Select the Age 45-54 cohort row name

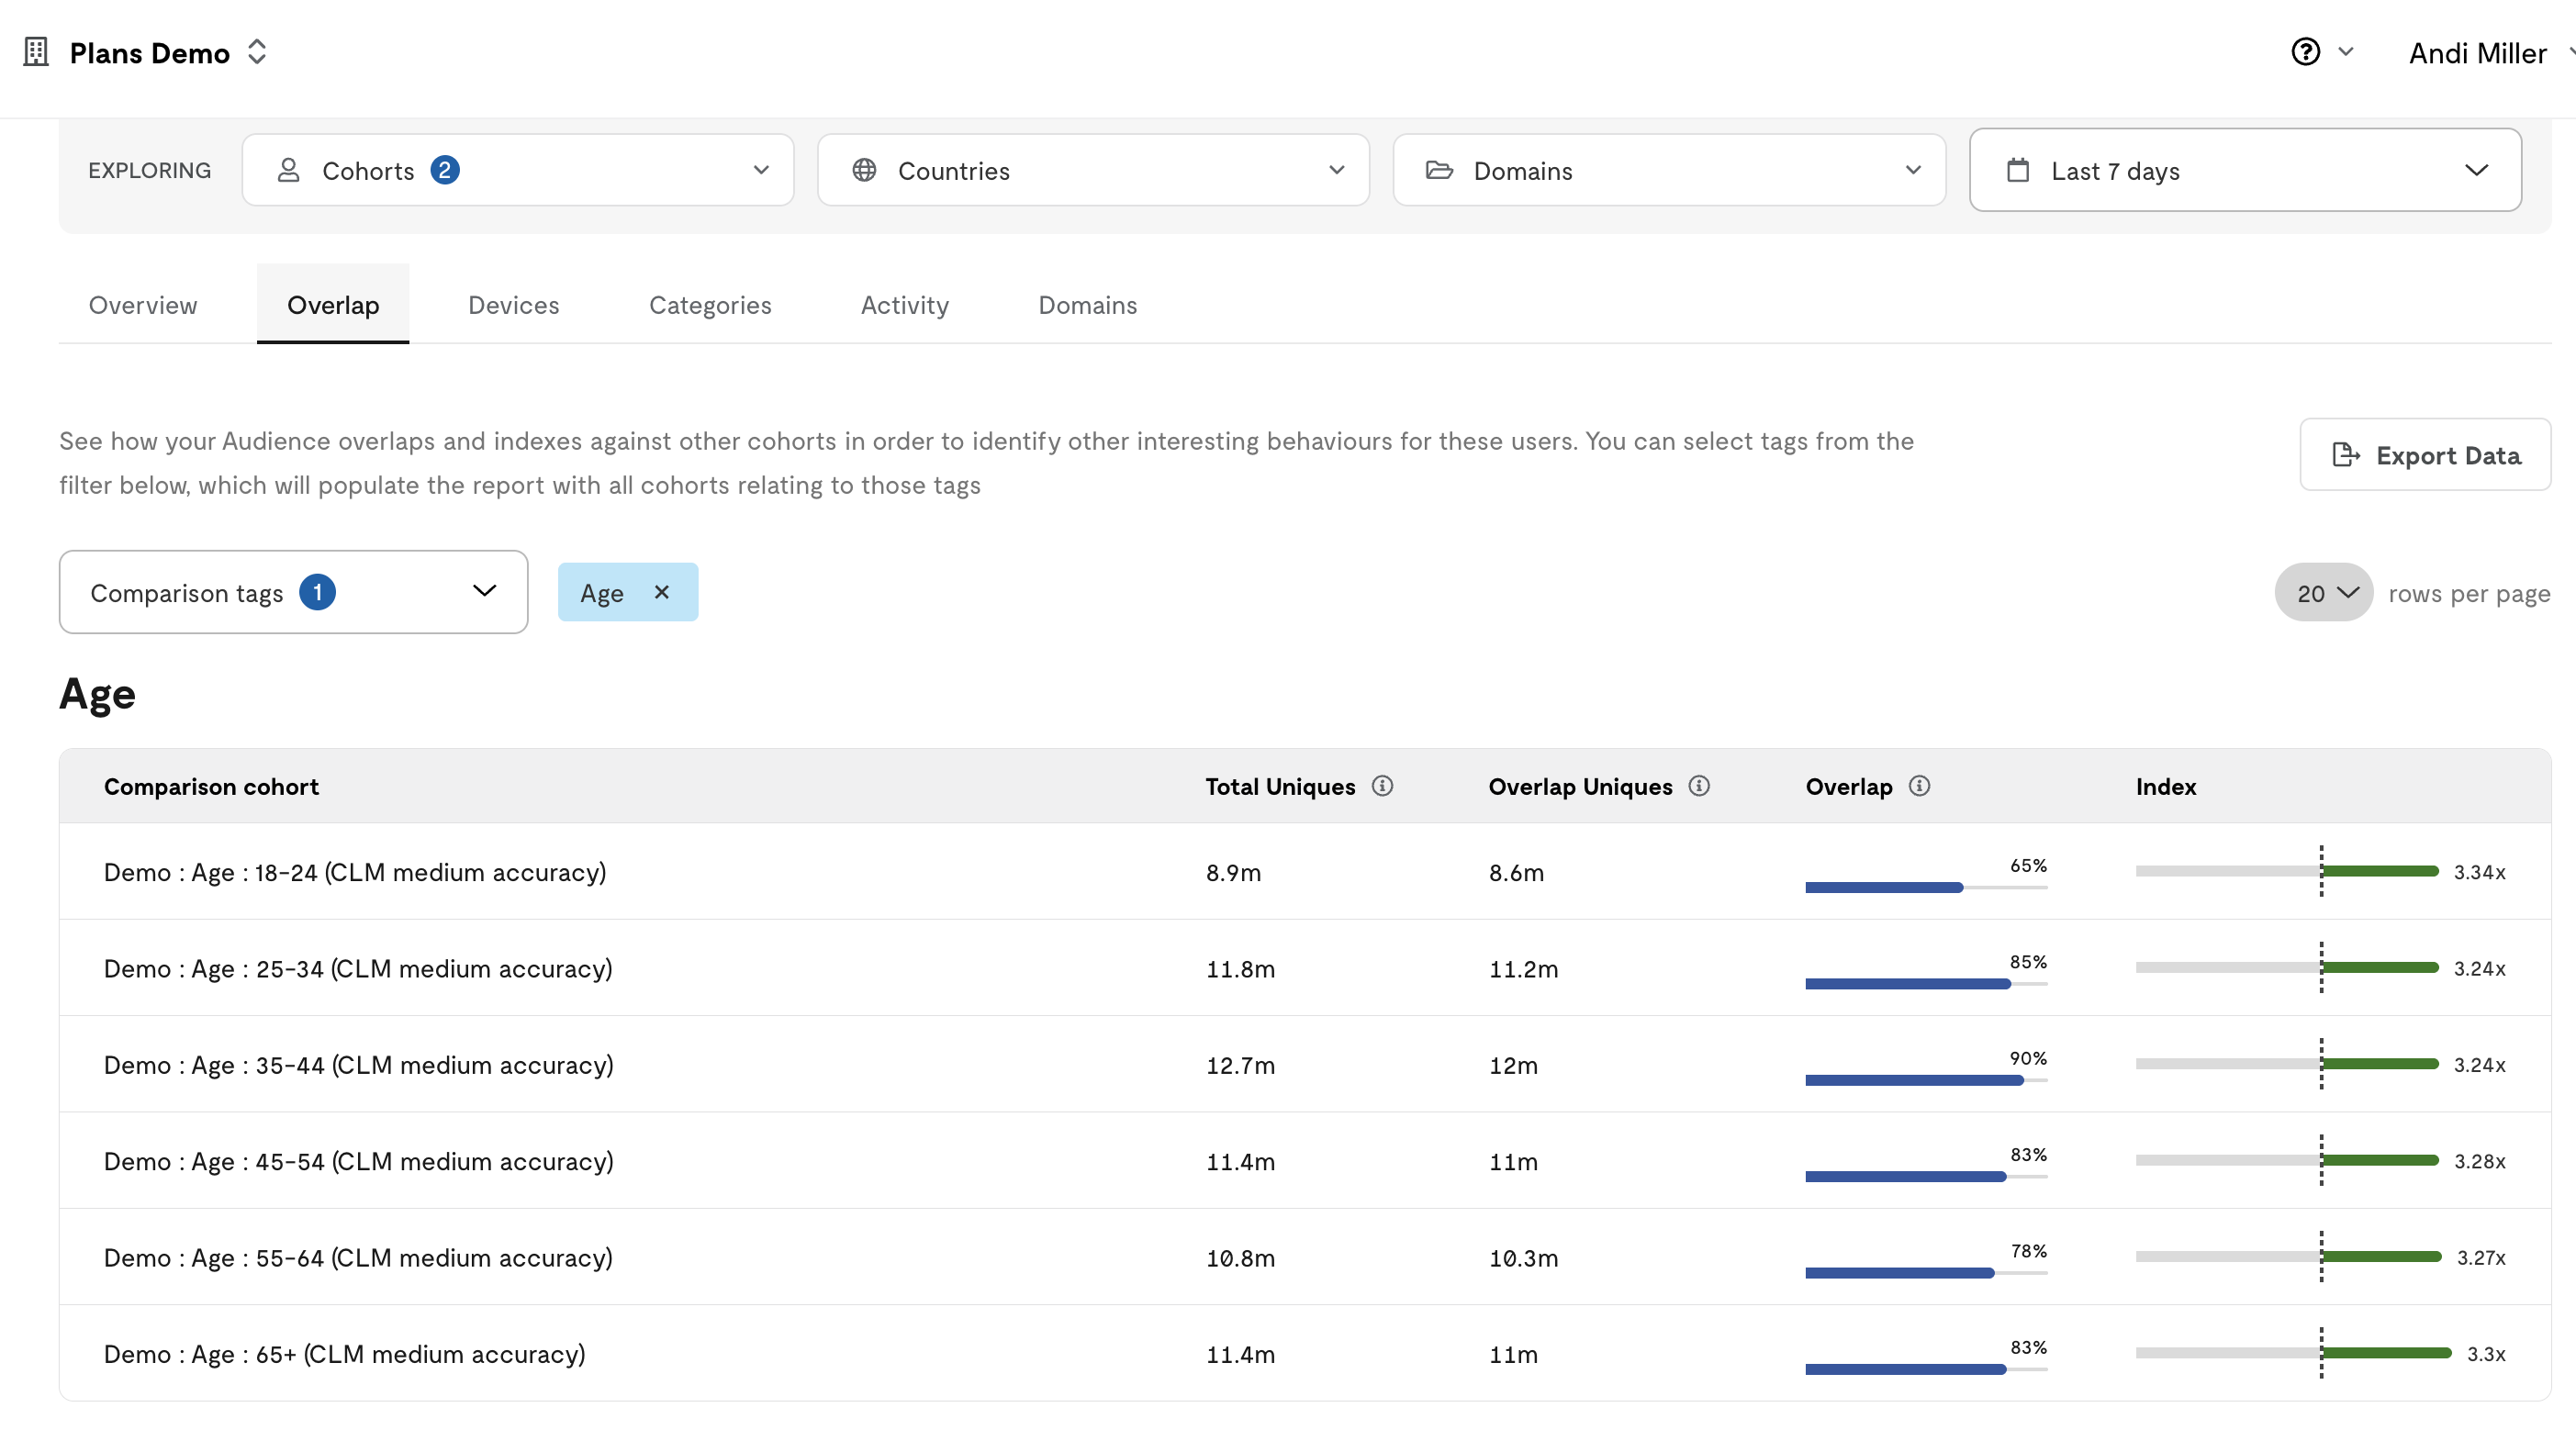[x=359, y=1161]
